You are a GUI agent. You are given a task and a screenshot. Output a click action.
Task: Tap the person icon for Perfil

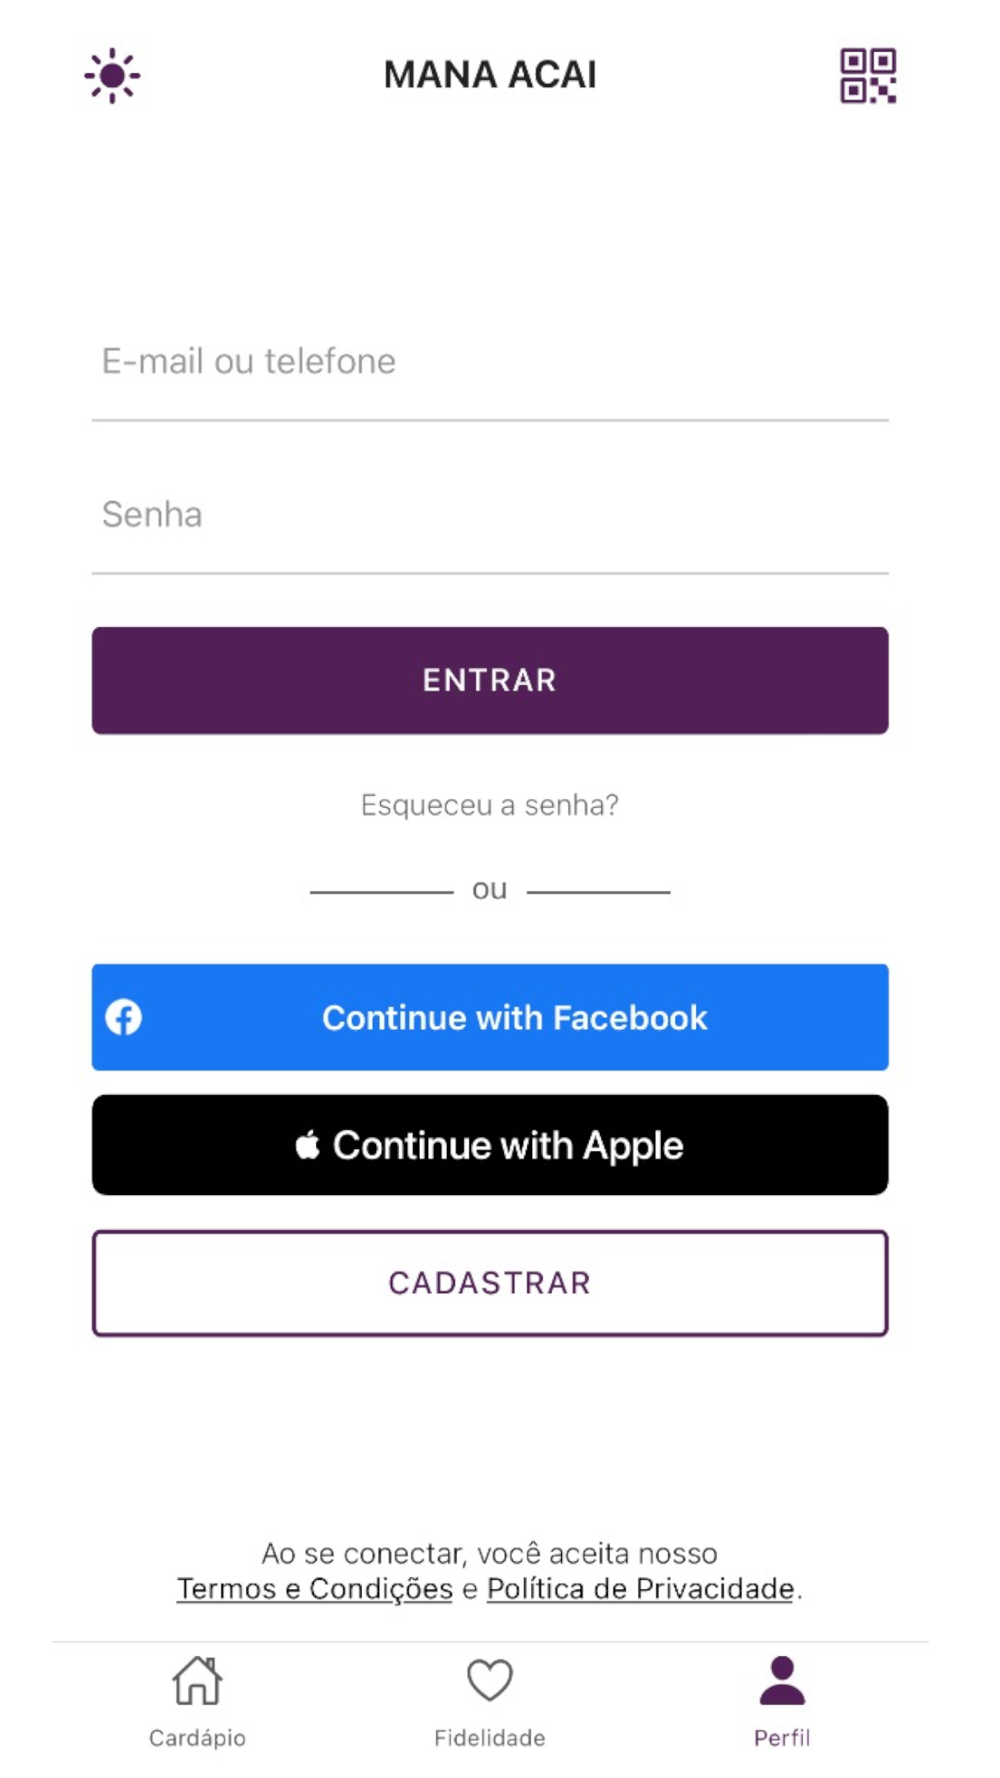coord(782,1680)
